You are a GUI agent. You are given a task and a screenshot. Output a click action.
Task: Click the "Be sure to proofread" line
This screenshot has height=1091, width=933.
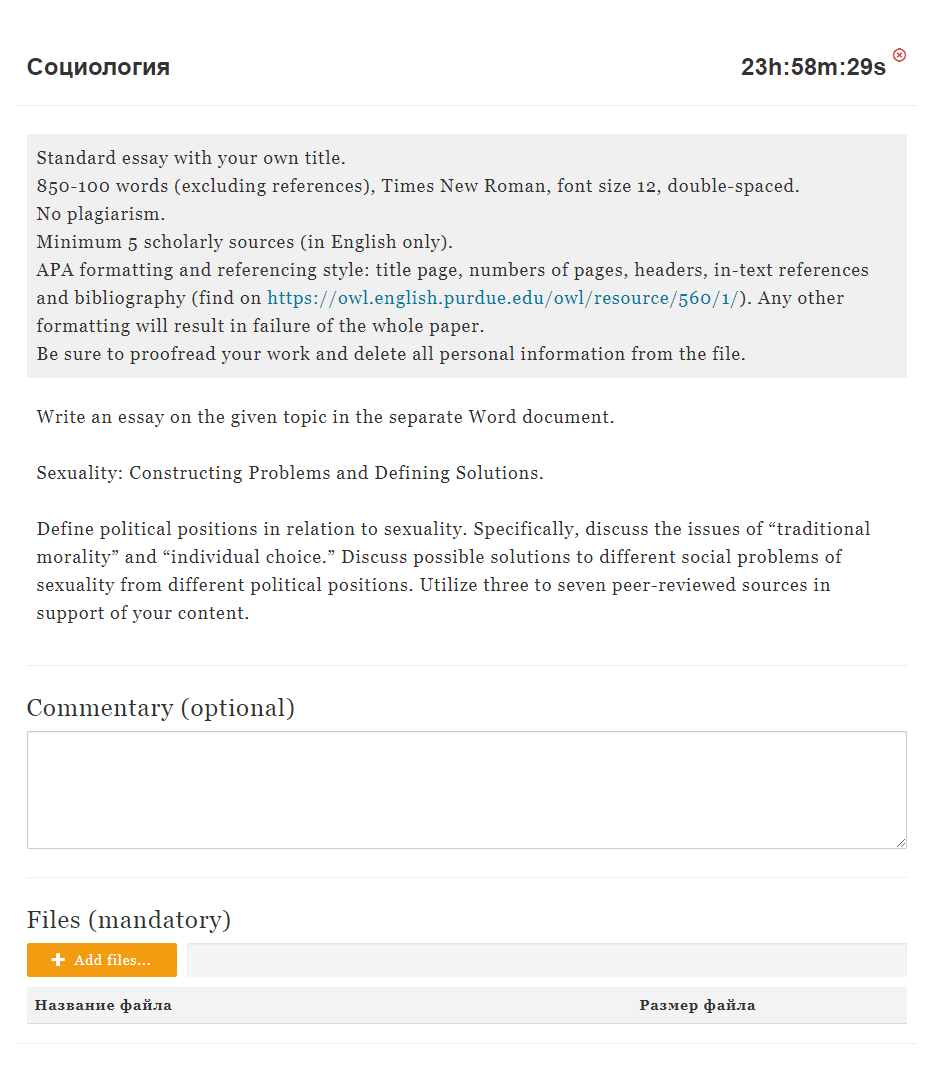click(390, 354)
